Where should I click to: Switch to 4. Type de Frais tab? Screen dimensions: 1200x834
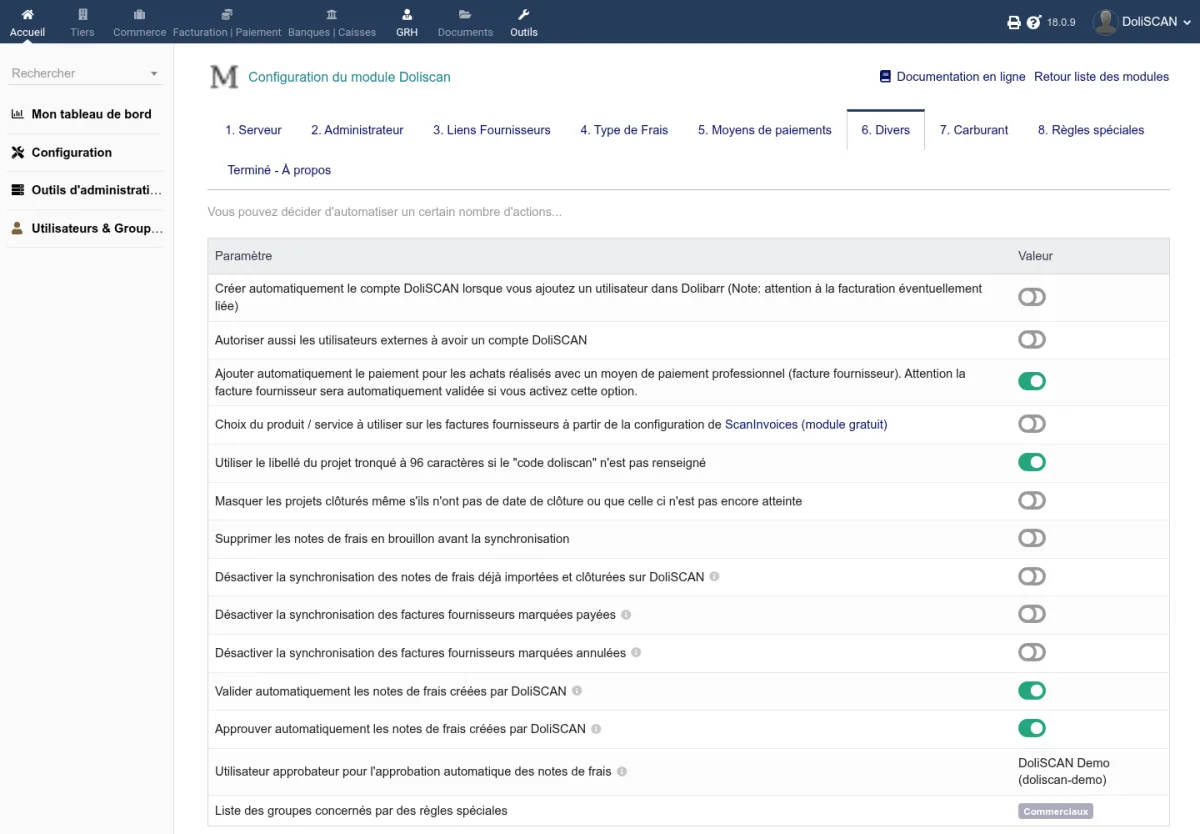[624, 130]
